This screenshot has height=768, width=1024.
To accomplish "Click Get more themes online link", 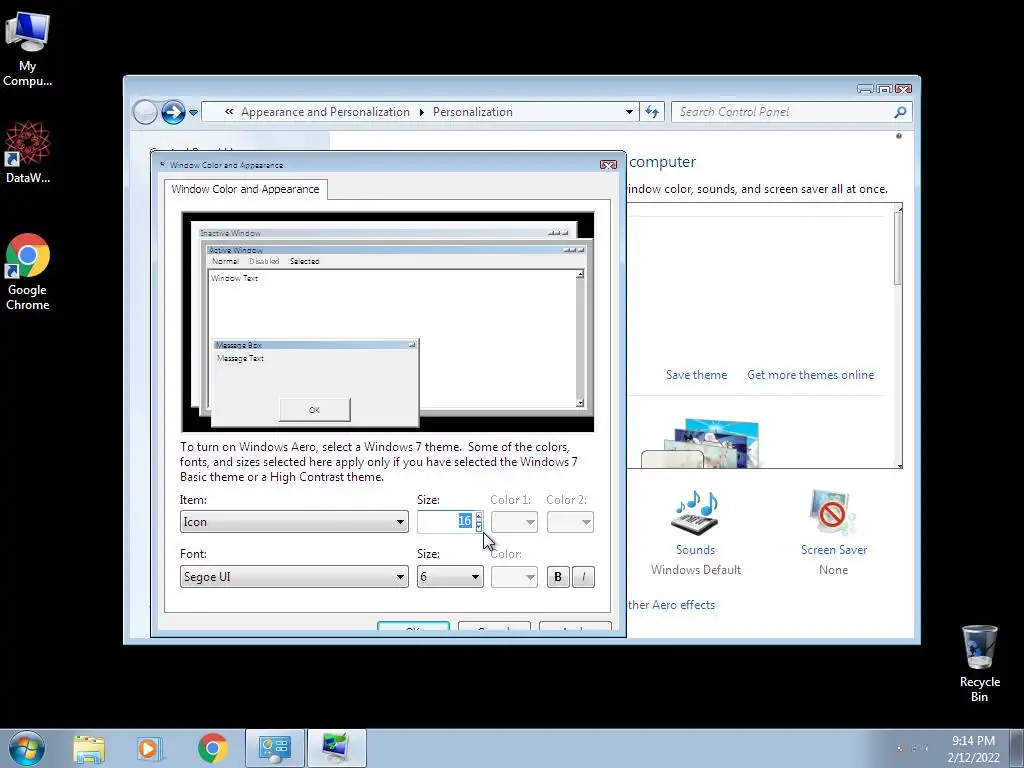I will (x=810, y=375).
